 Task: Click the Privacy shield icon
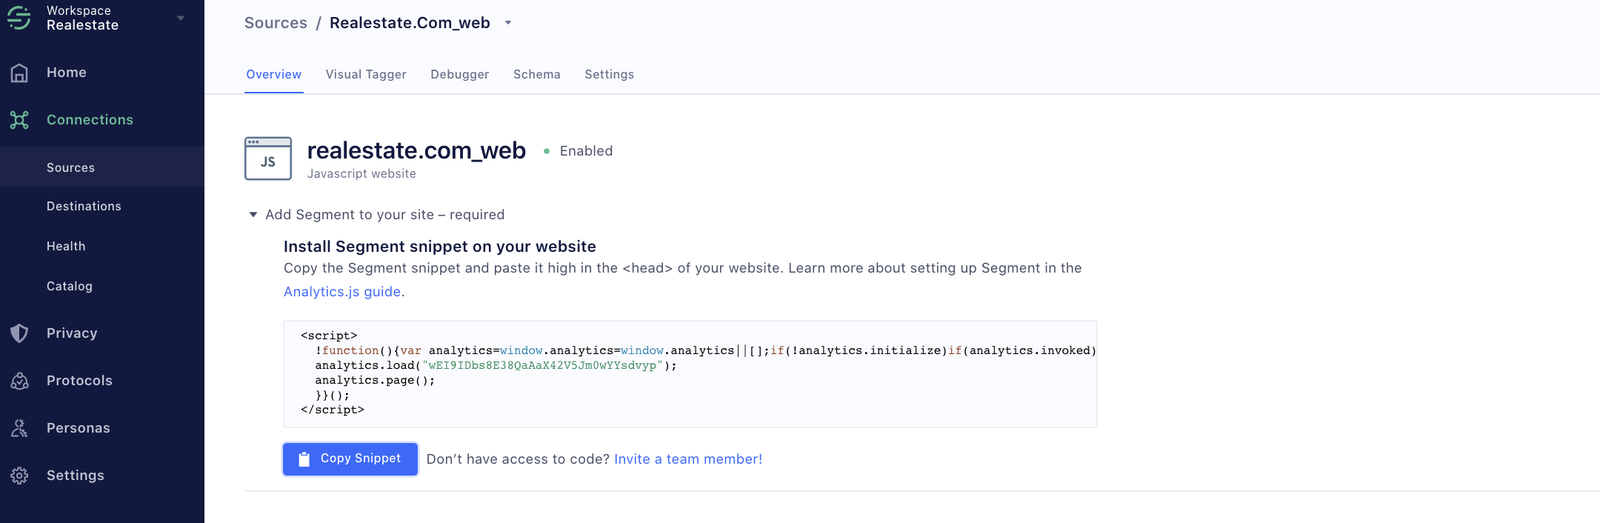pyautogui.click(x=19, y=334)
